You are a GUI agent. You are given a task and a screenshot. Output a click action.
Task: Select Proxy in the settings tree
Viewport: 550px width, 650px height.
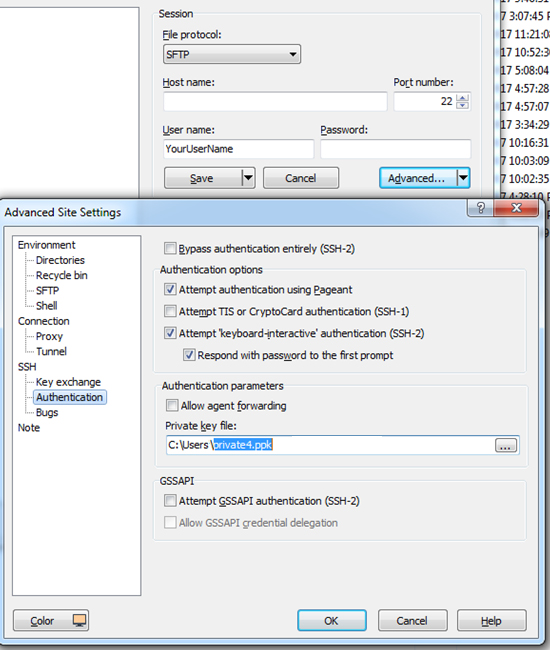49,336
